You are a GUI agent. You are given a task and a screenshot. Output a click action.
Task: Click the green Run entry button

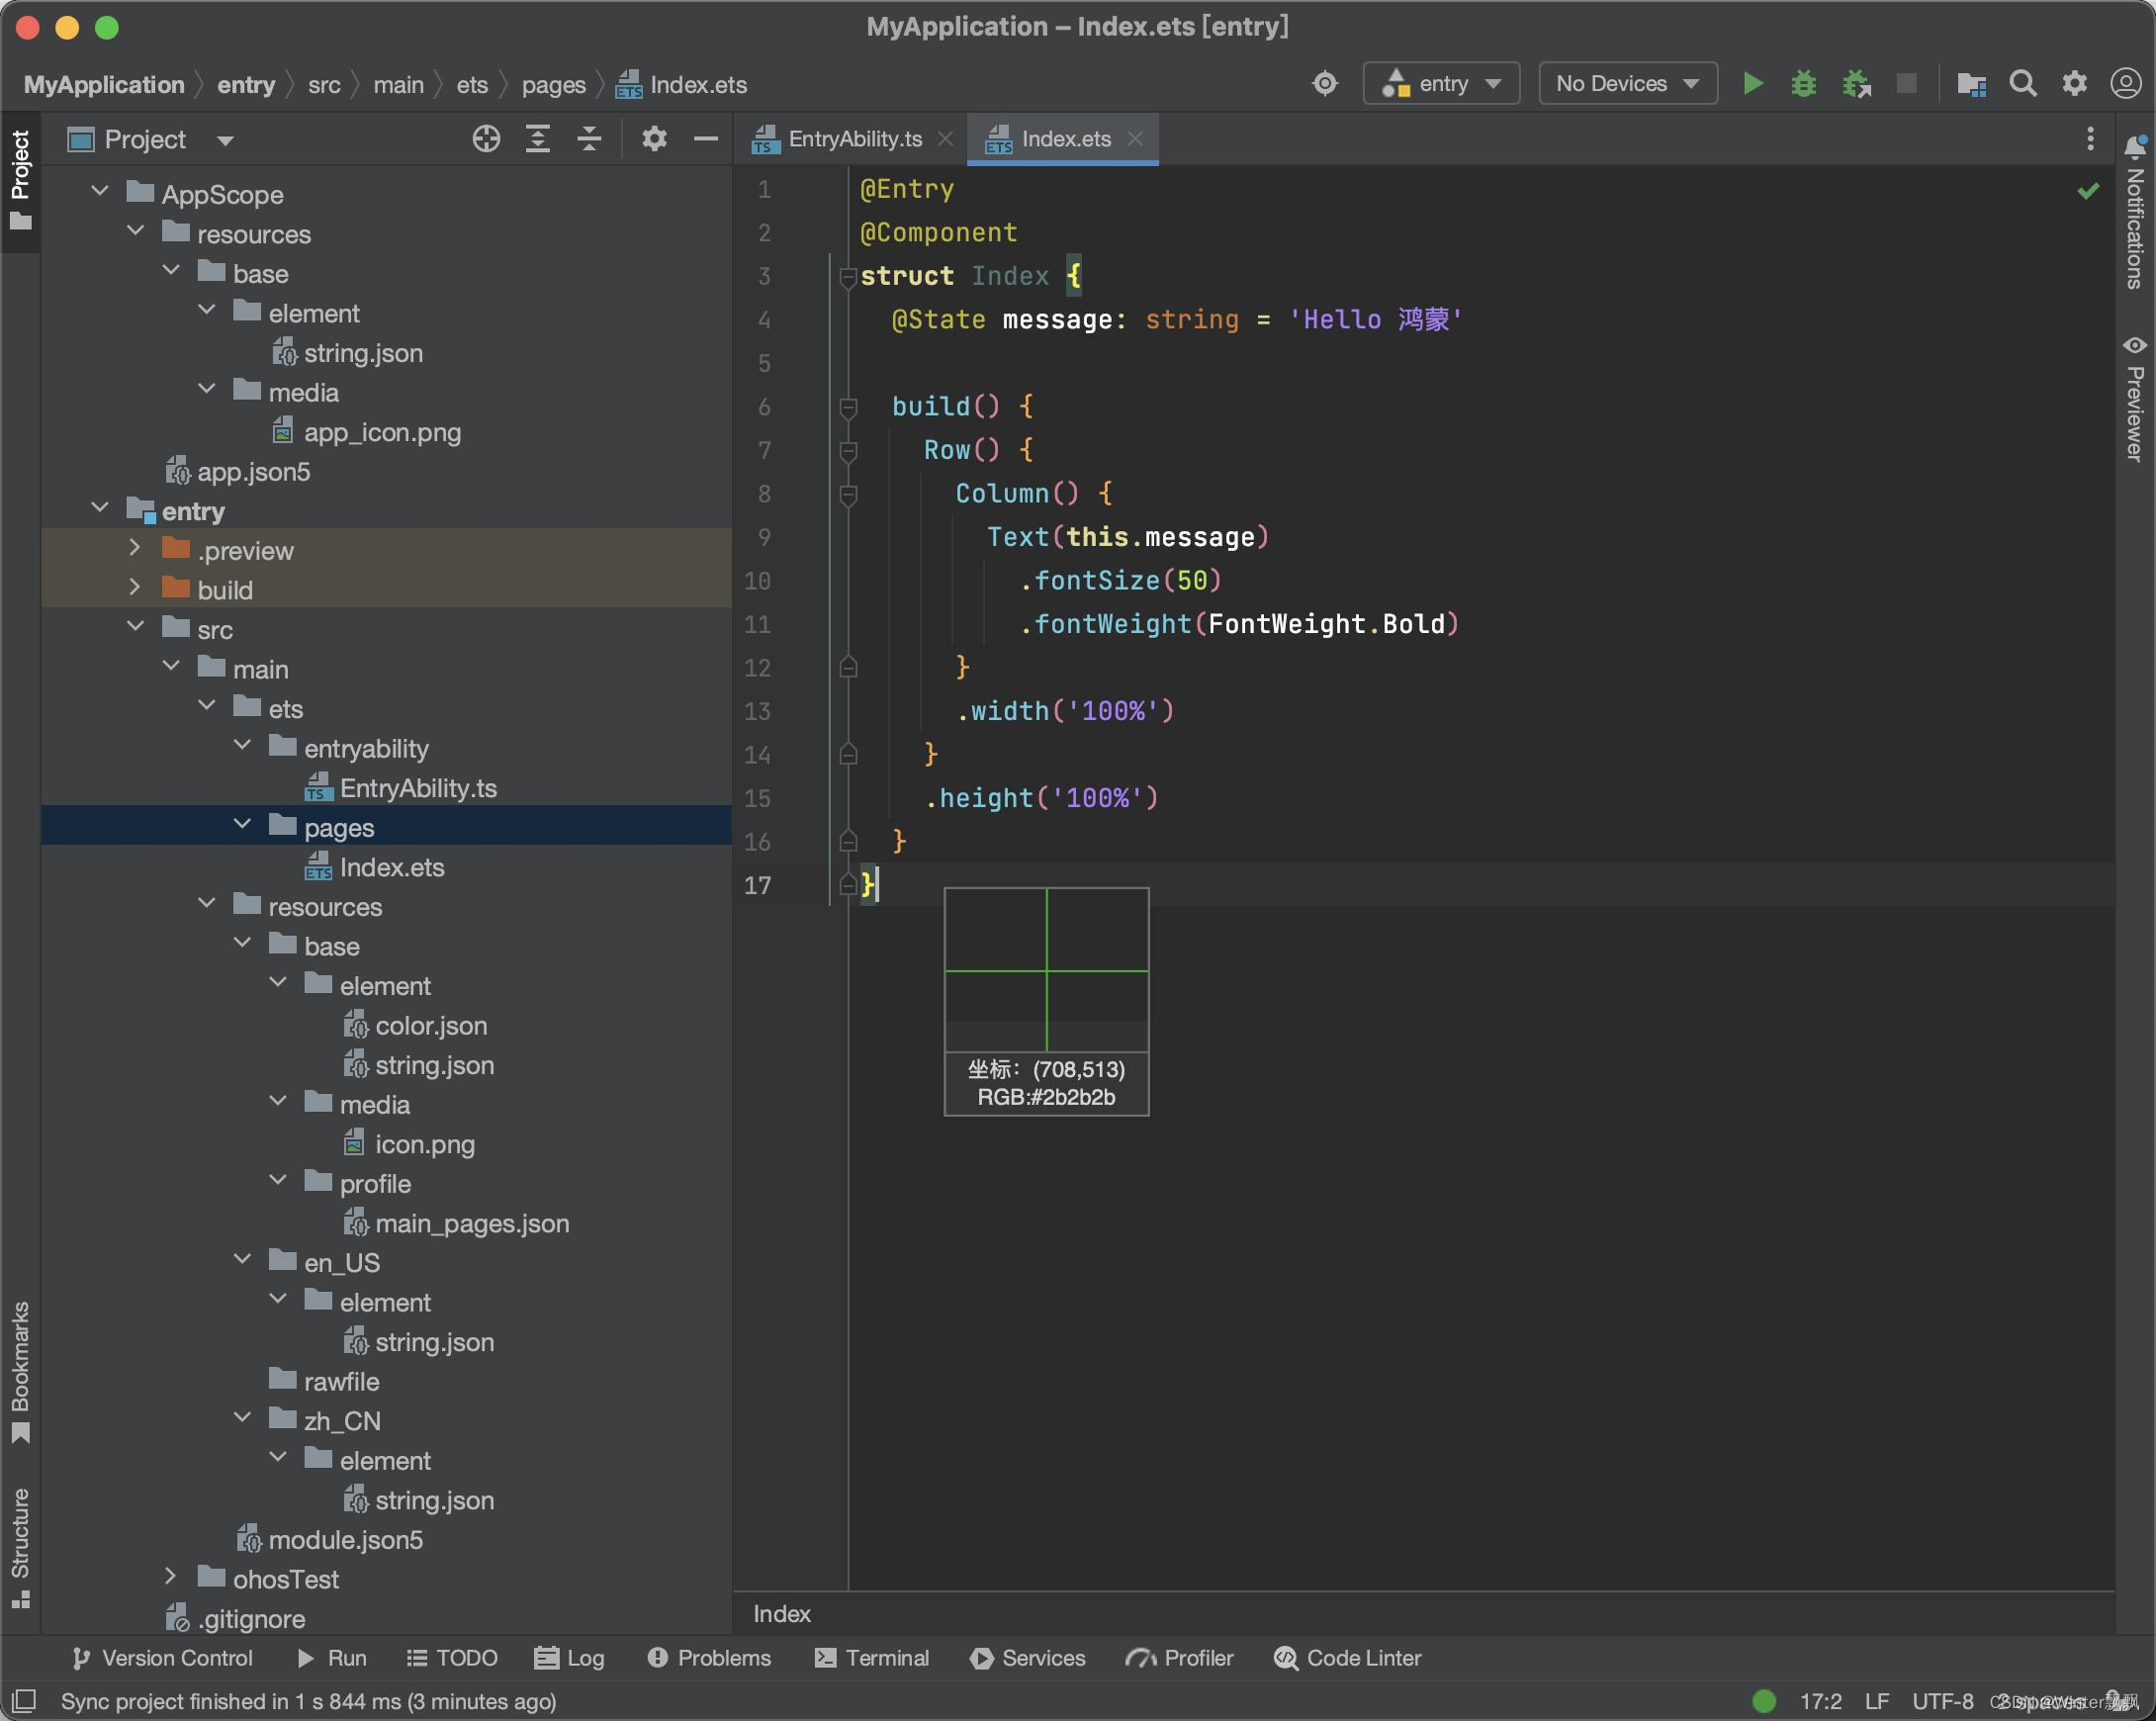tap(1752, 84)
